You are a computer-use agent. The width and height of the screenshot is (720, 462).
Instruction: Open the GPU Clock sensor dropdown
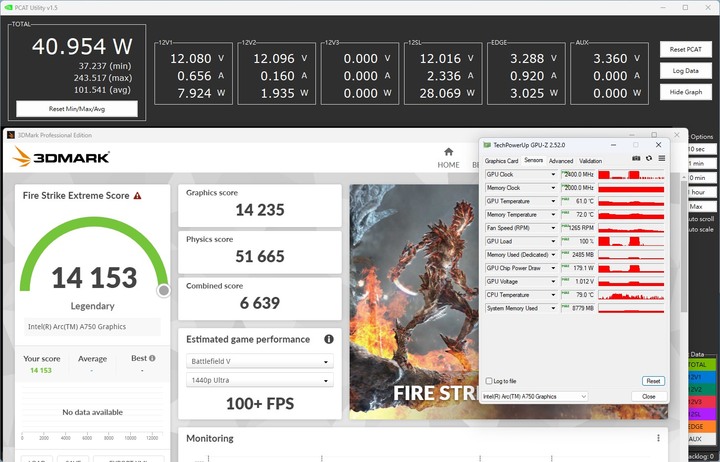[553, 175]
